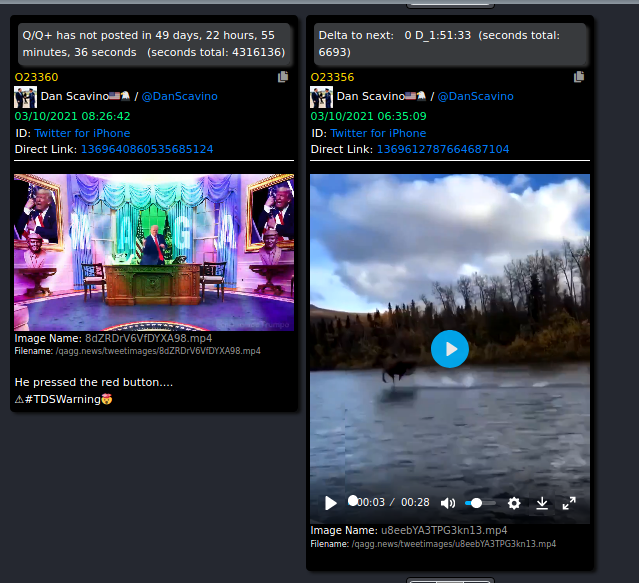The width and height of the screenshot is (639, 583).
Task: Copy post 023356 using the clipboard icon
Action: click(579, 77)
